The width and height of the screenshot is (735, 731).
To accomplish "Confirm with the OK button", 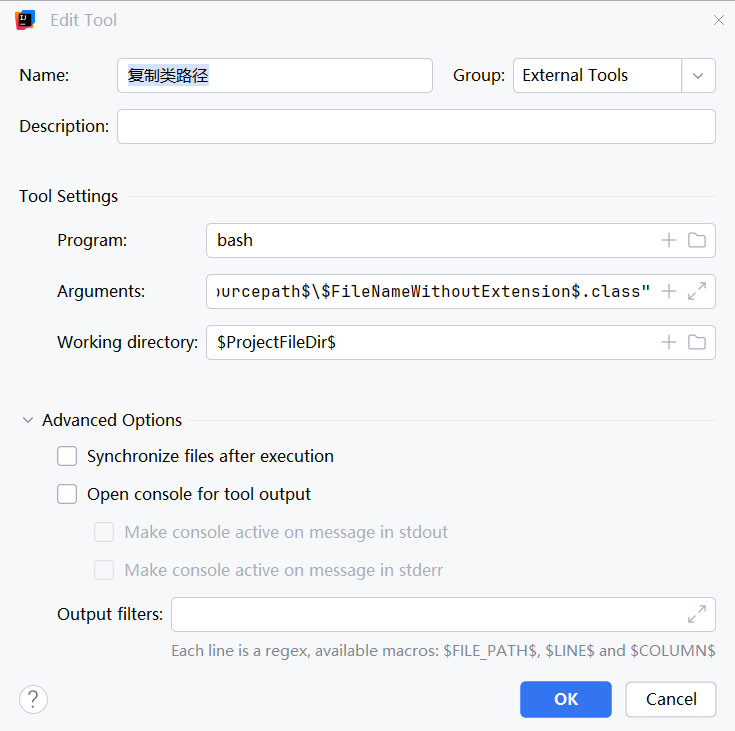I will (x=565, y=699).
